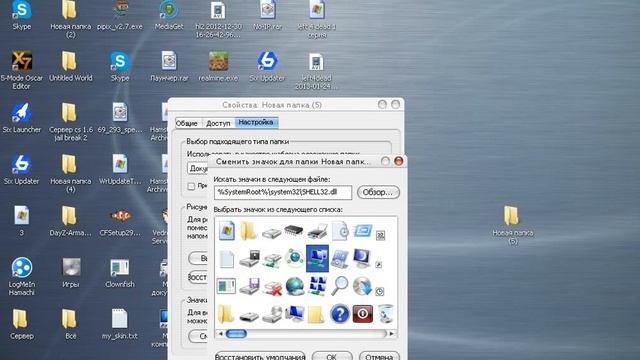Open realmine.exe desktop icon
This screenshot has width=640, height=360.
(x=218, y=67)
